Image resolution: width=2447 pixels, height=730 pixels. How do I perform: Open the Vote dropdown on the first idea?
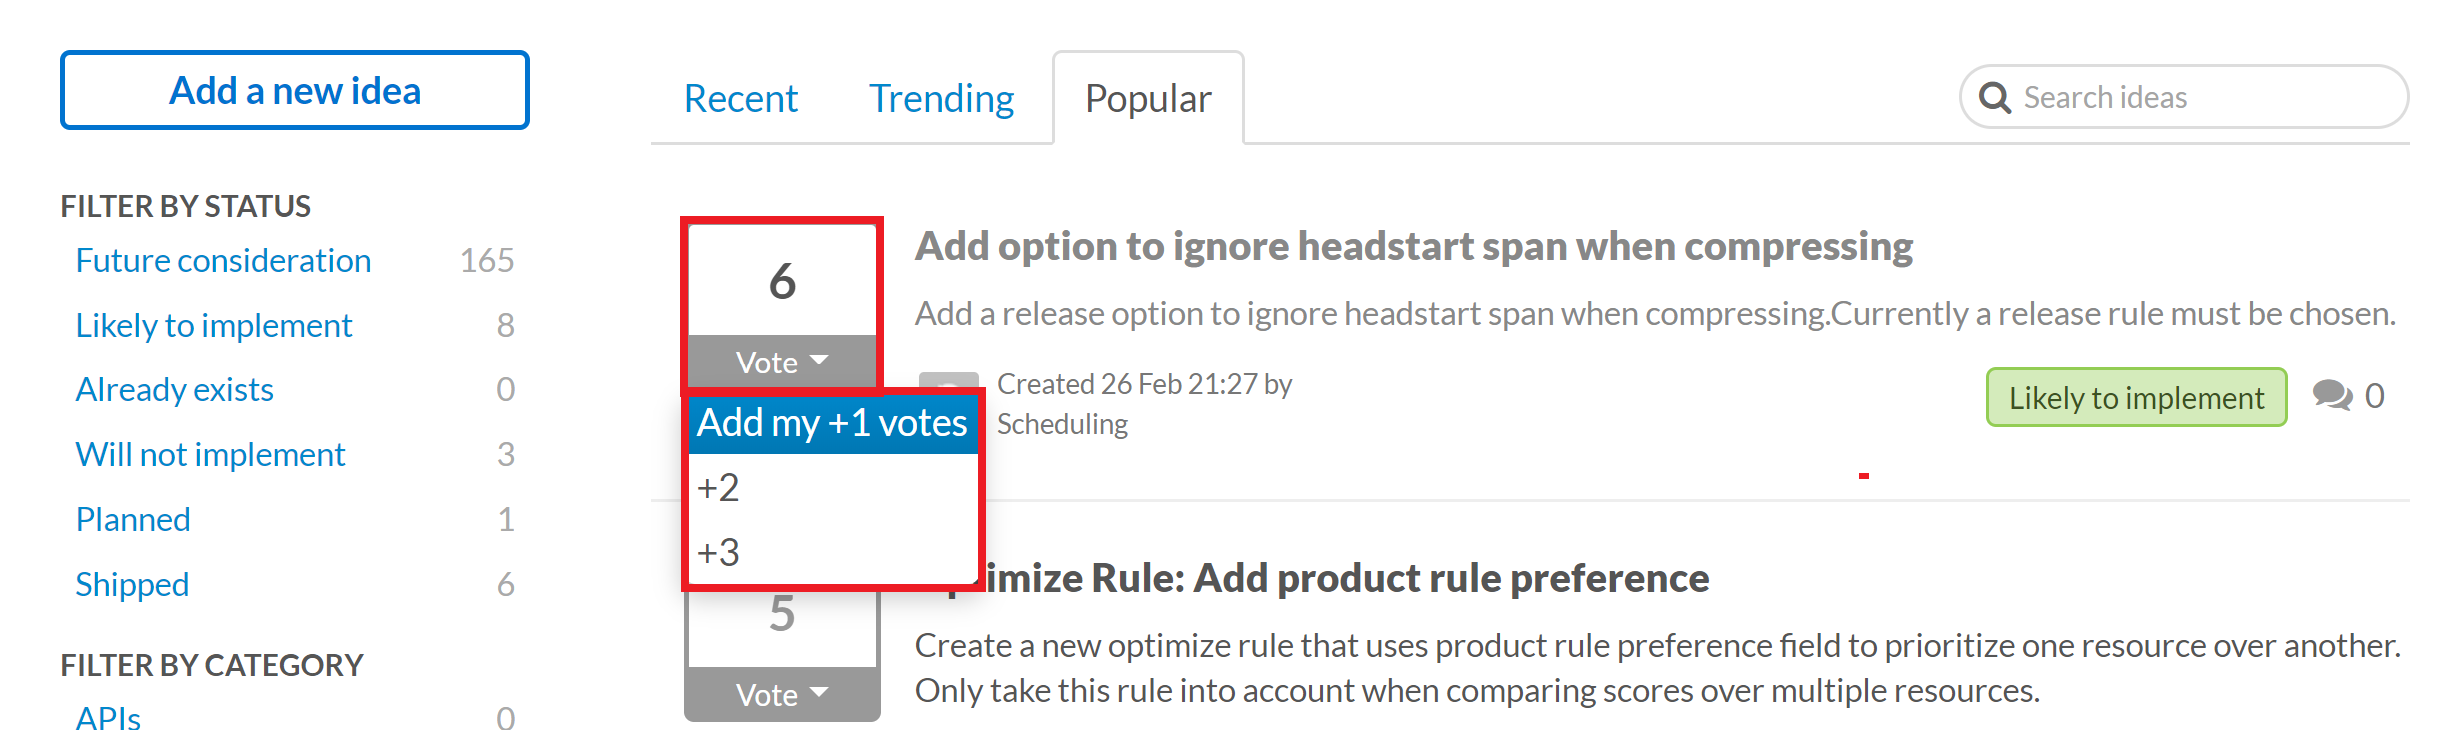pyautogui.click(x=782, y=362)
